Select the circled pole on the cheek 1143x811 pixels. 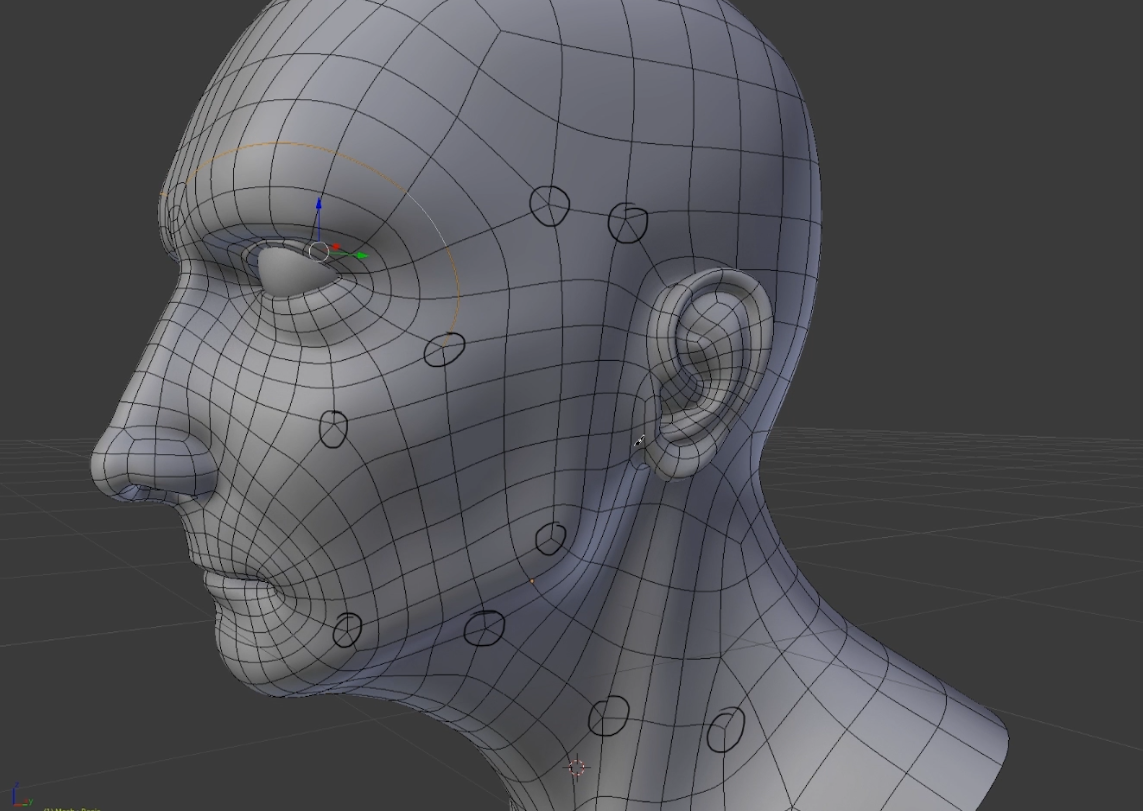pos(335,425)
